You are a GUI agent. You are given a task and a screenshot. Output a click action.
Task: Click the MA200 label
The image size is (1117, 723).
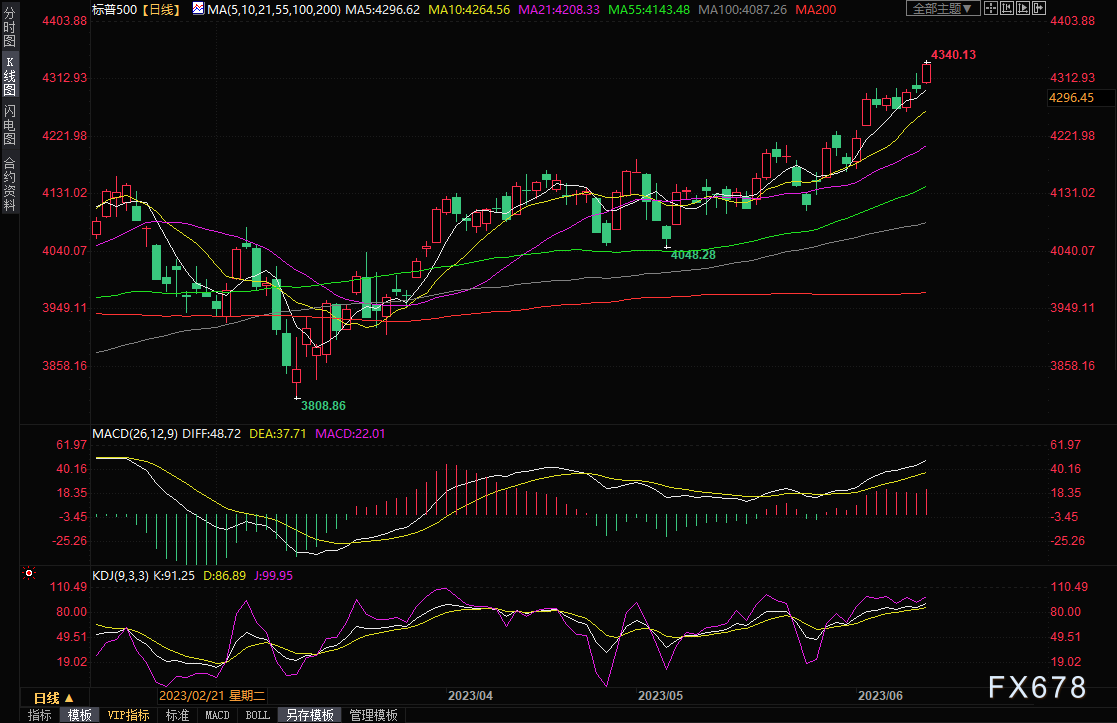(816, 10)
